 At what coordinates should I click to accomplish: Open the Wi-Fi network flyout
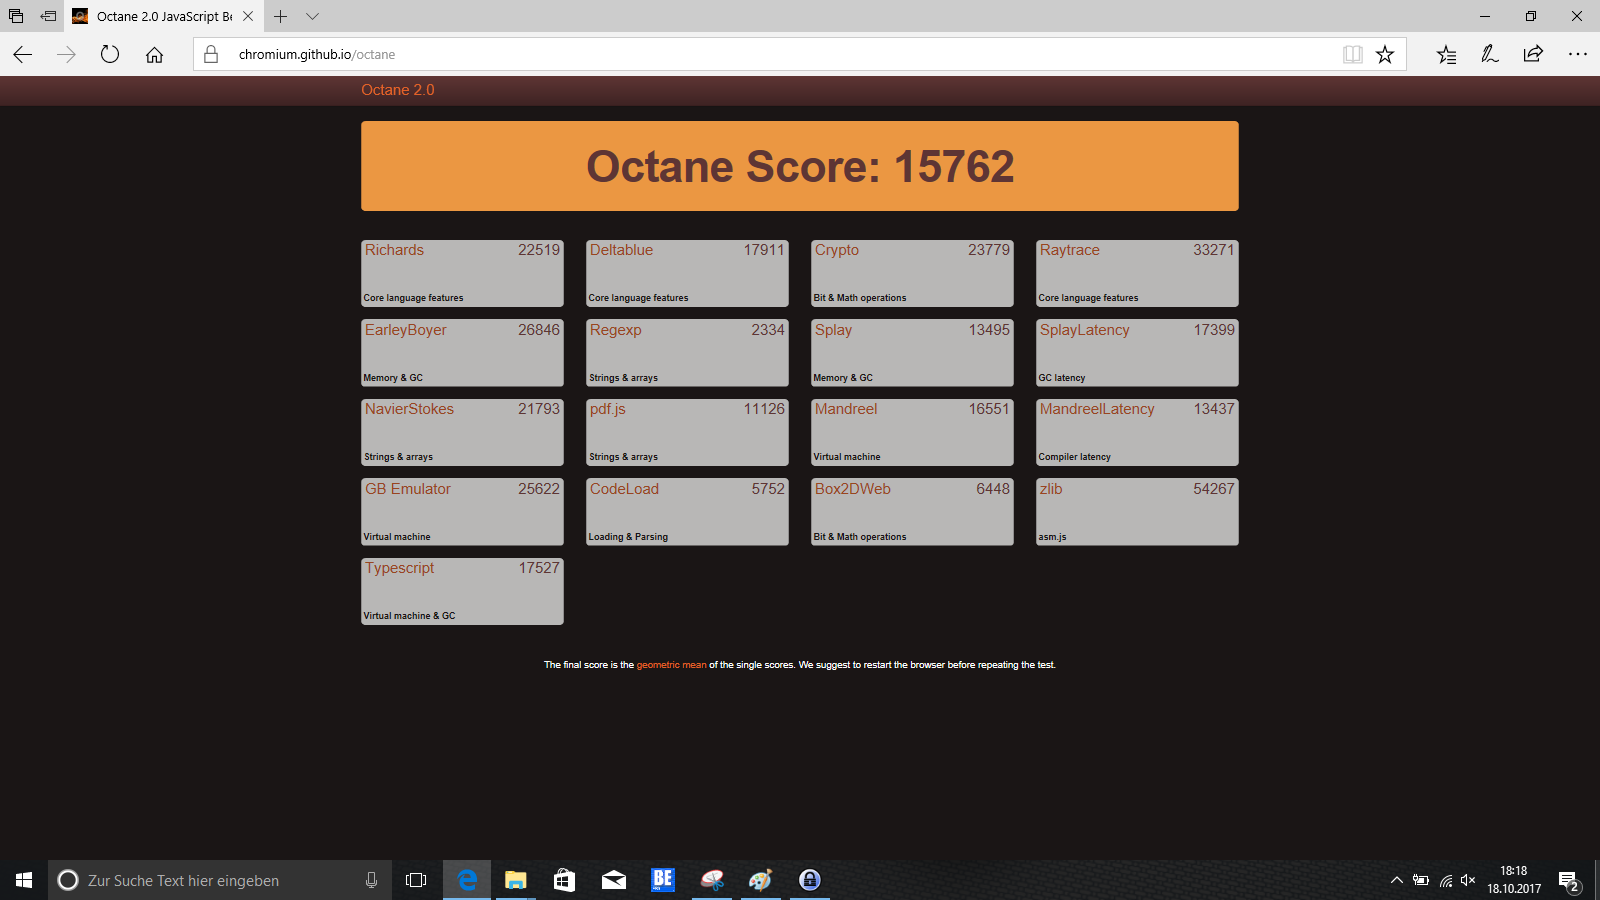tap(1445, 880)
